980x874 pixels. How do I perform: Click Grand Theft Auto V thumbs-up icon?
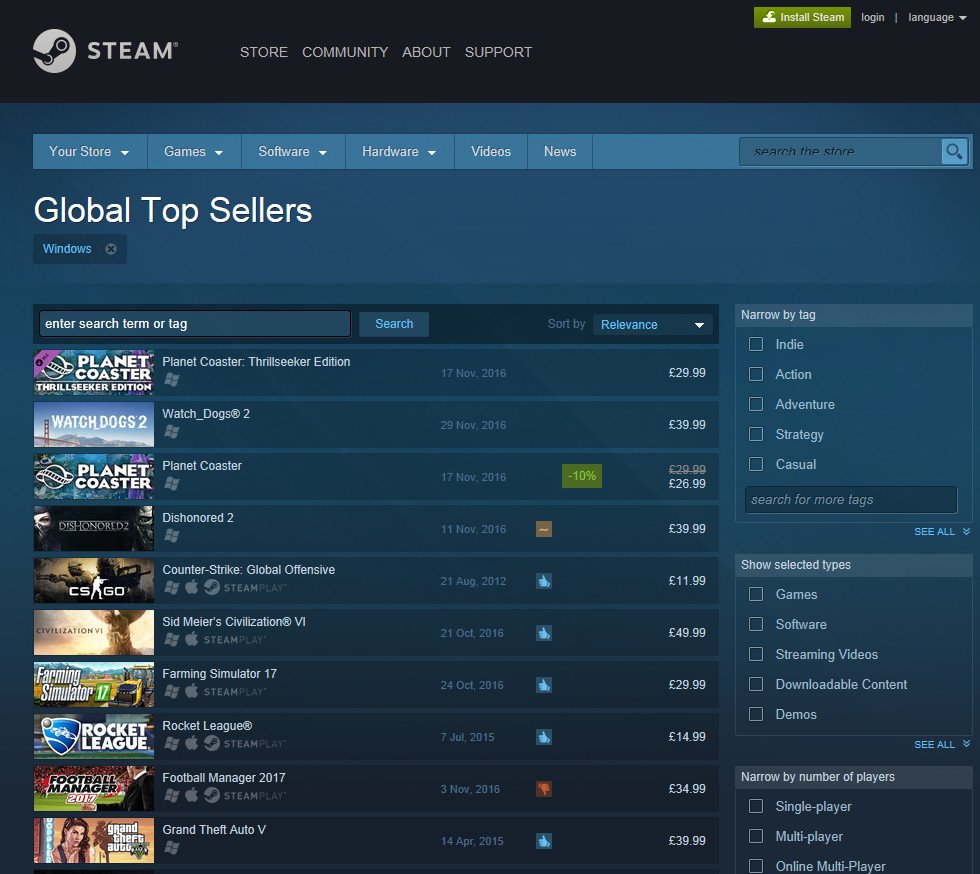(x=544, y=840)
